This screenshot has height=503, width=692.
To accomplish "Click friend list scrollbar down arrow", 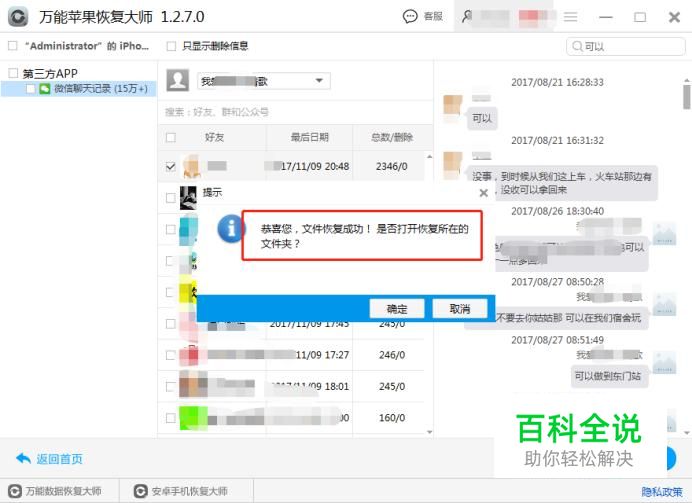I will pyautogui.click(x=429, y=432).
